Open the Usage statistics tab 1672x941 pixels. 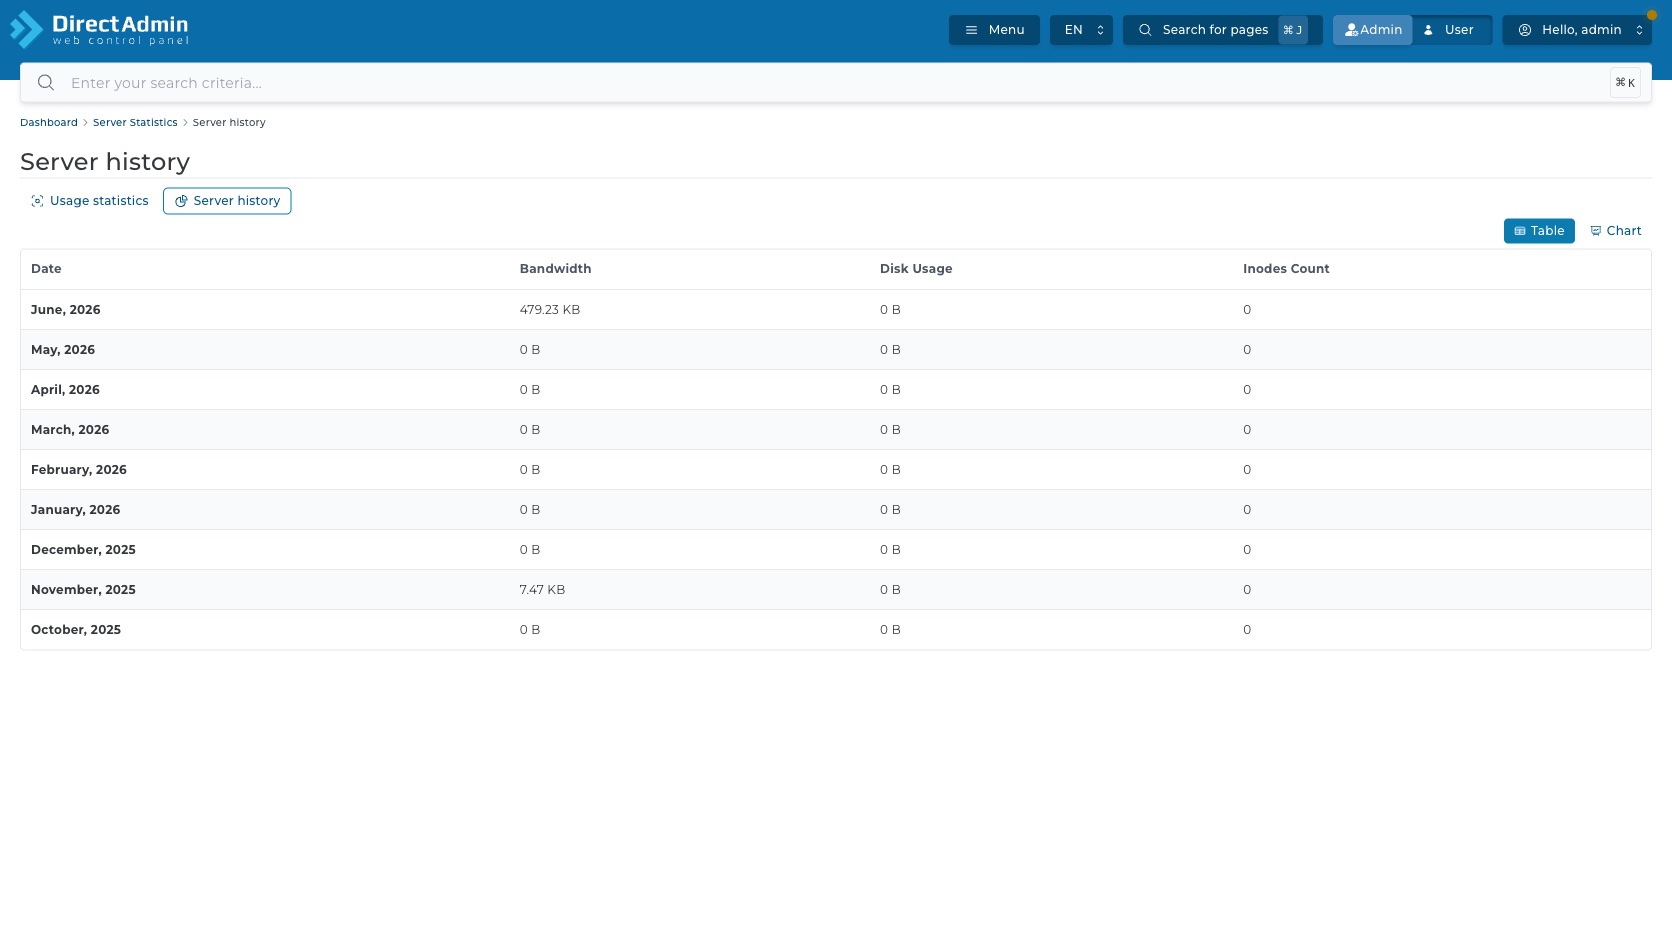[90, 201]
